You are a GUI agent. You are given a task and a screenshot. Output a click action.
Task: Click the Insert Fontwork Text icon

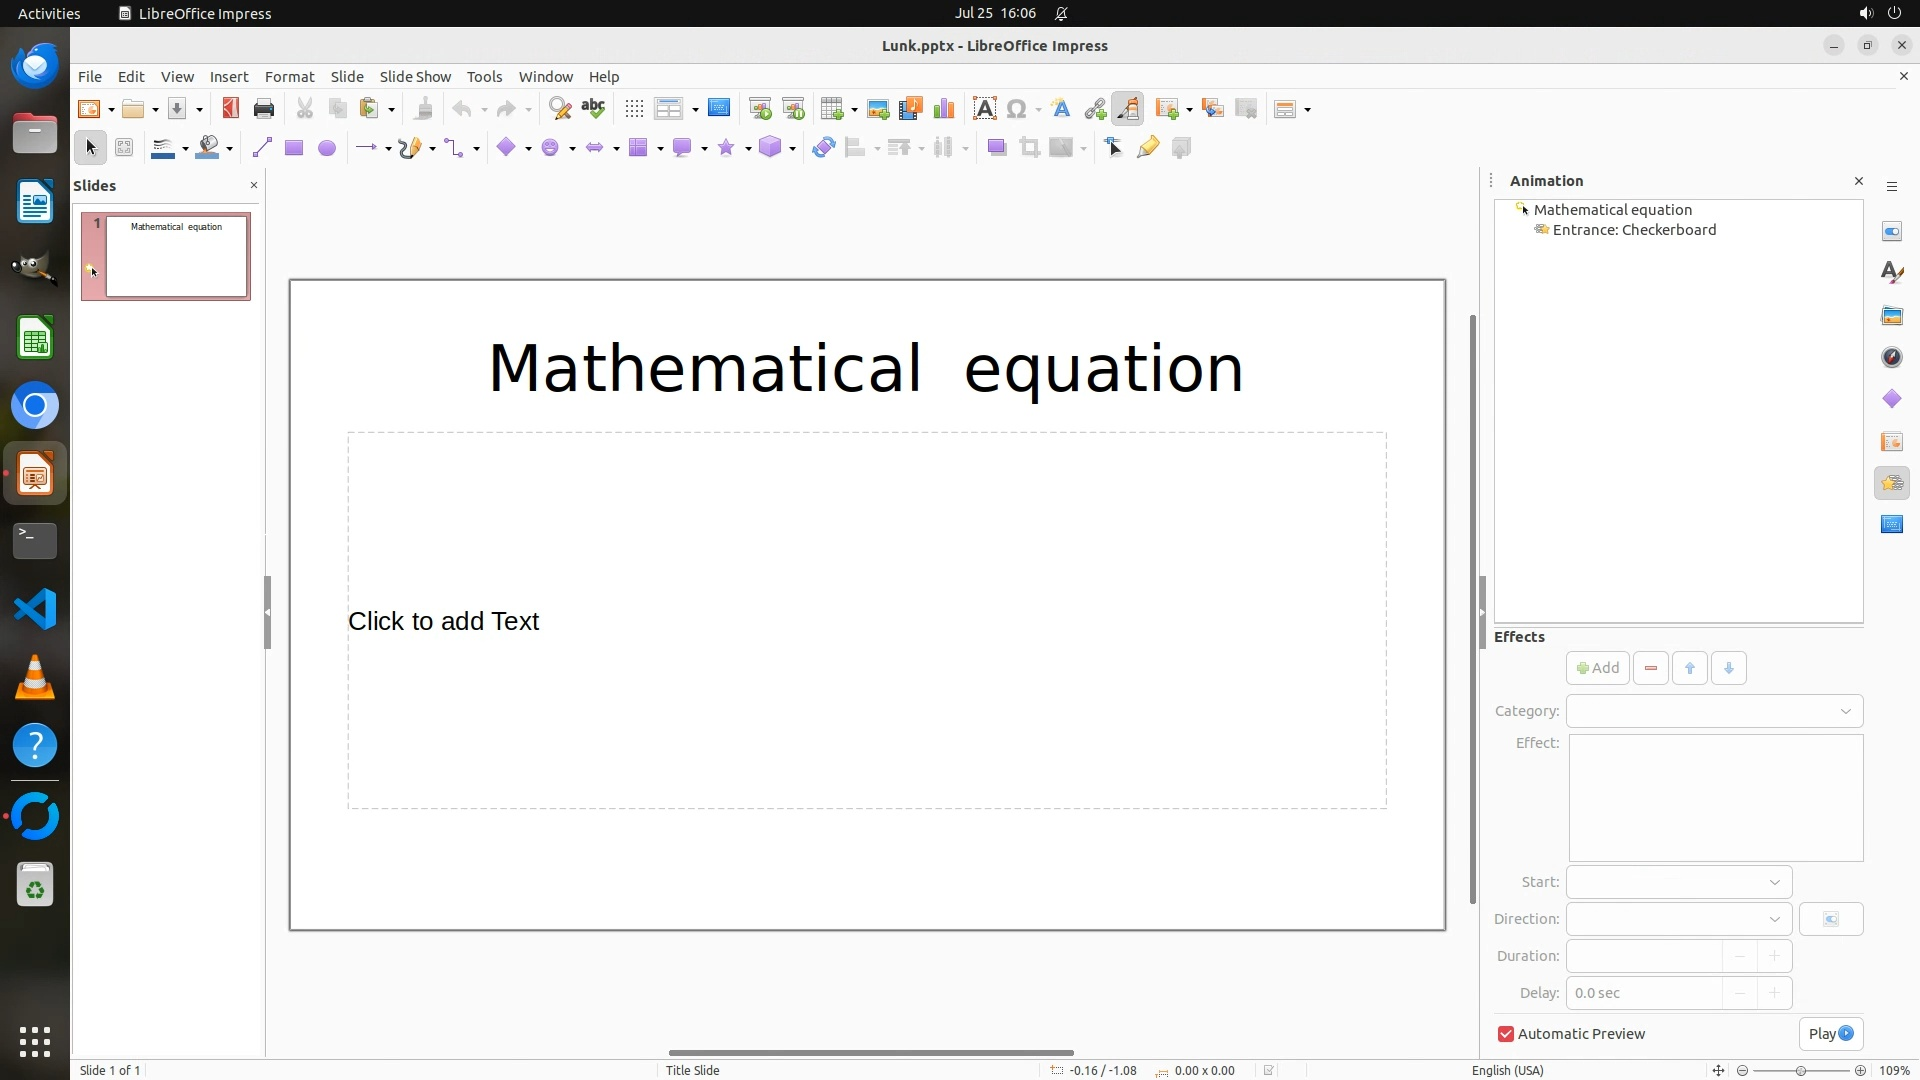coord(1061,109)
